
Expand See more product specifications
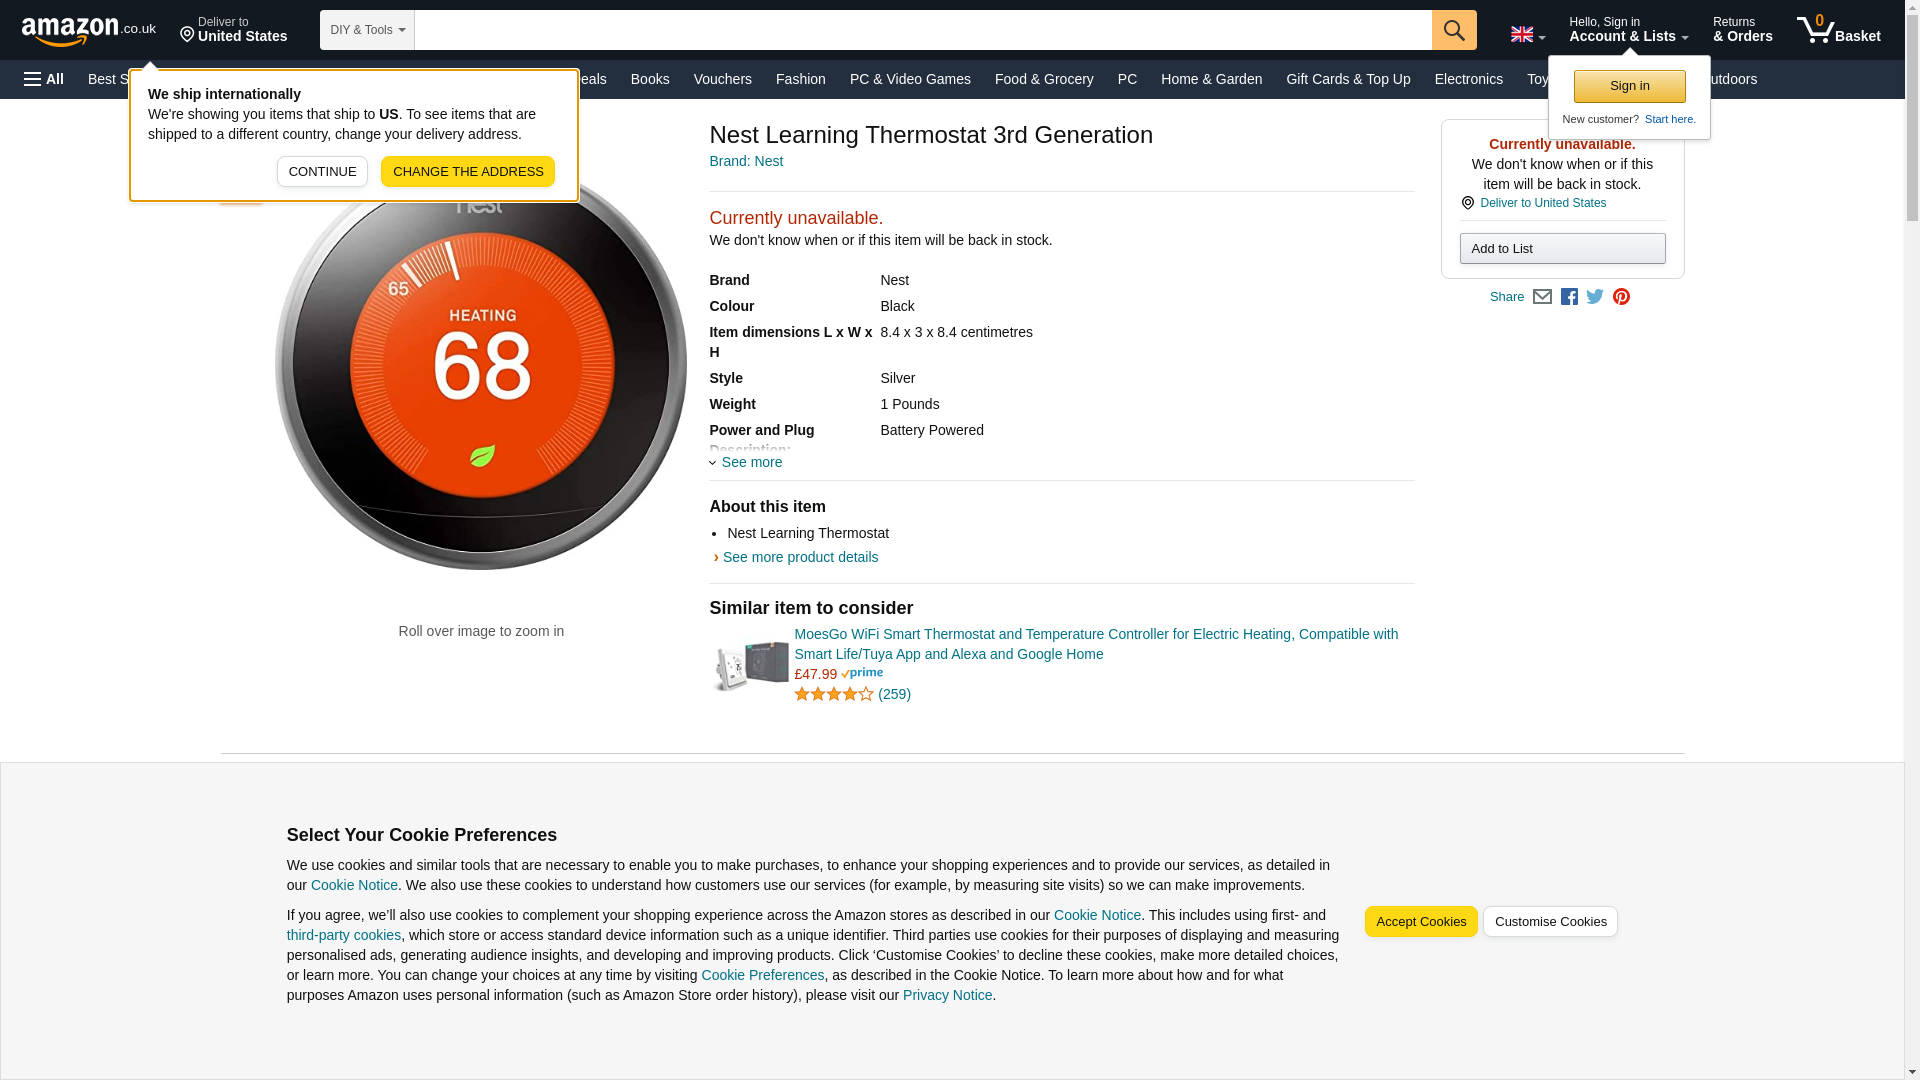pyautogui.click(x=751, y=462)
